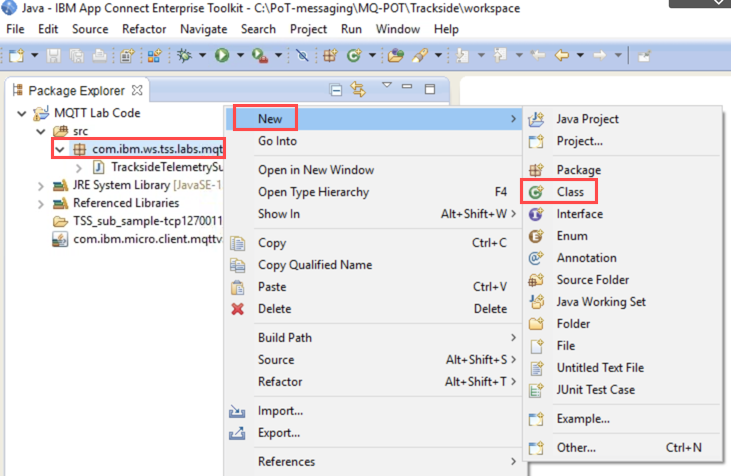
Task: Expand TracksideTelemetrySu Java file node
Action: pyautogui.click(x=79, y=168)
